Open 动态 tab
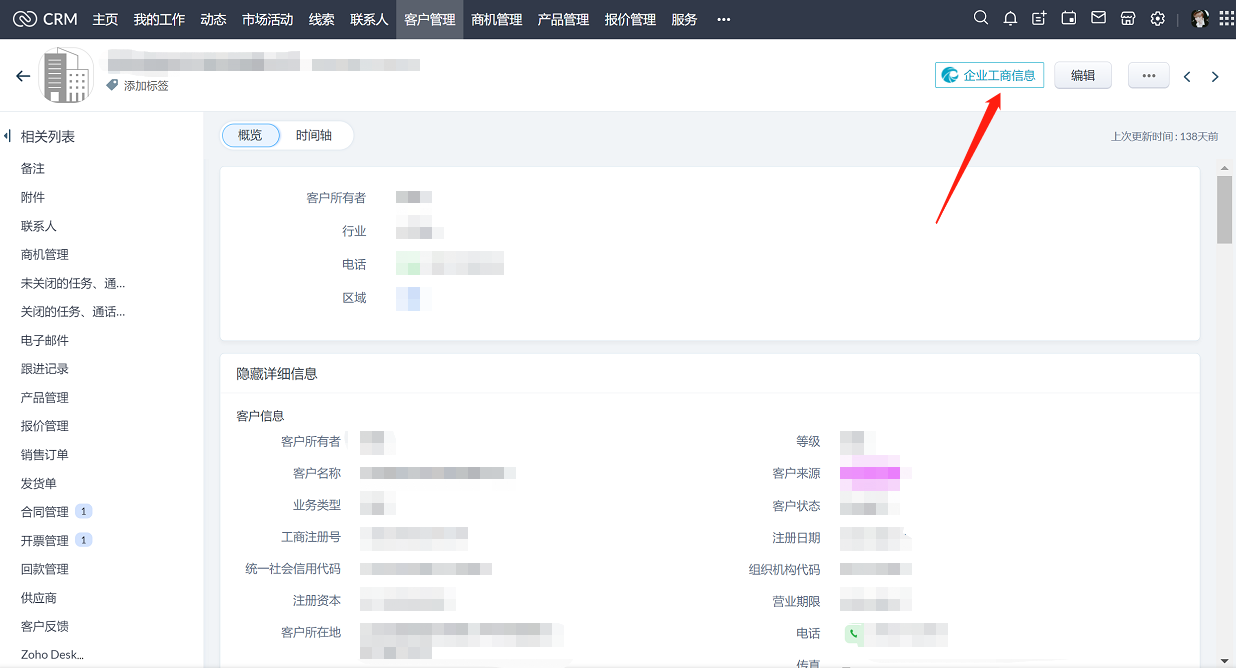Image resolution: width=1236 pixels, height=668 pixels. tap(213, 19)
